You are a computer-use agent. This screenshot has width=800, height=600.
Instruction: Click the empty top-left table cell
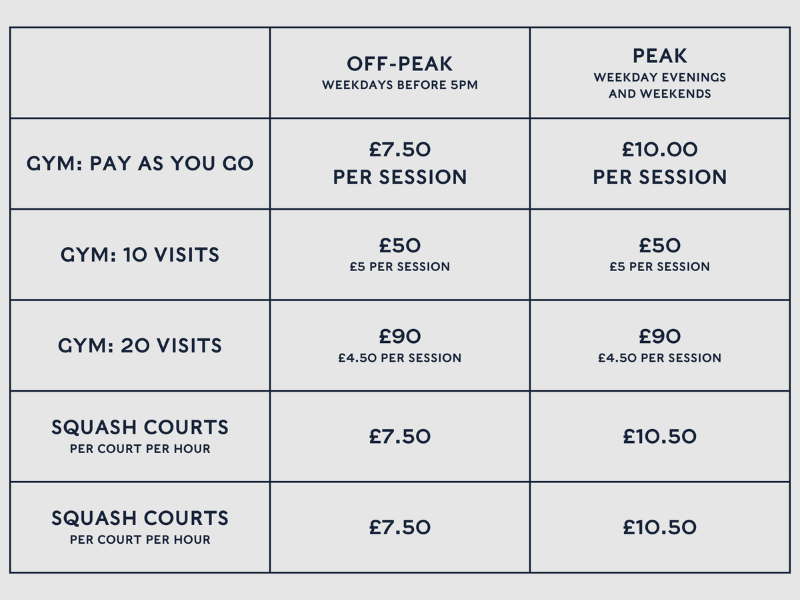click(140, 73)
